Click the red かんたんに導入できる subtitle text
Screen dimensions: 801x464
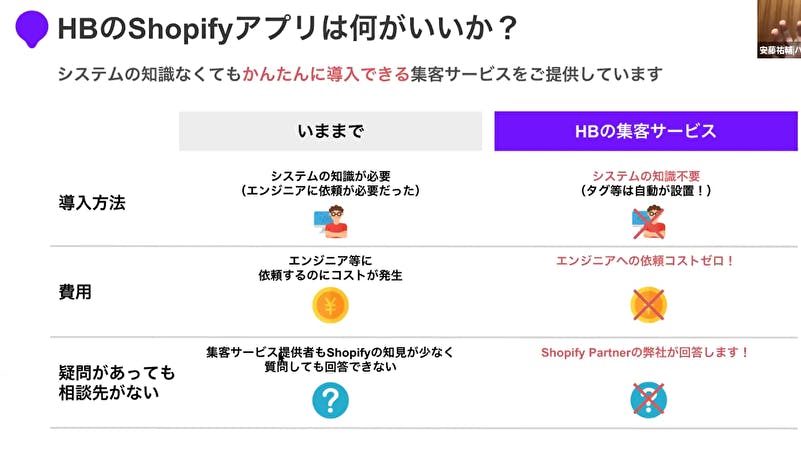coord(326,74)
